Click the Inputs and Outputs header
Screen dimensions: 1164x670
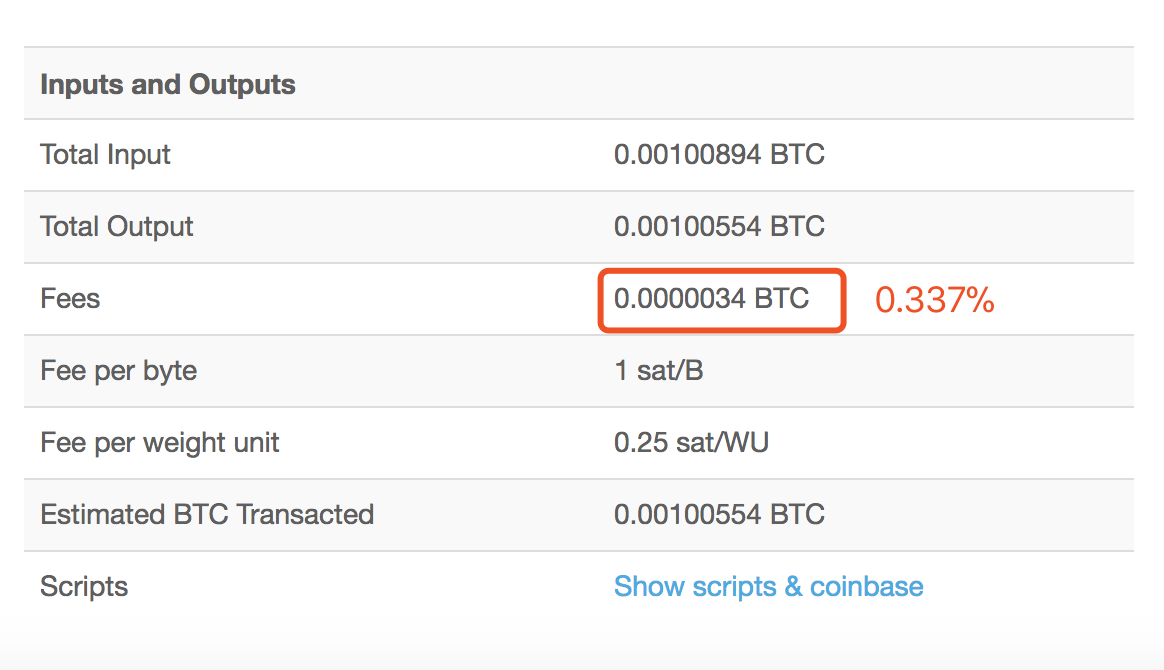click(168, 84)
